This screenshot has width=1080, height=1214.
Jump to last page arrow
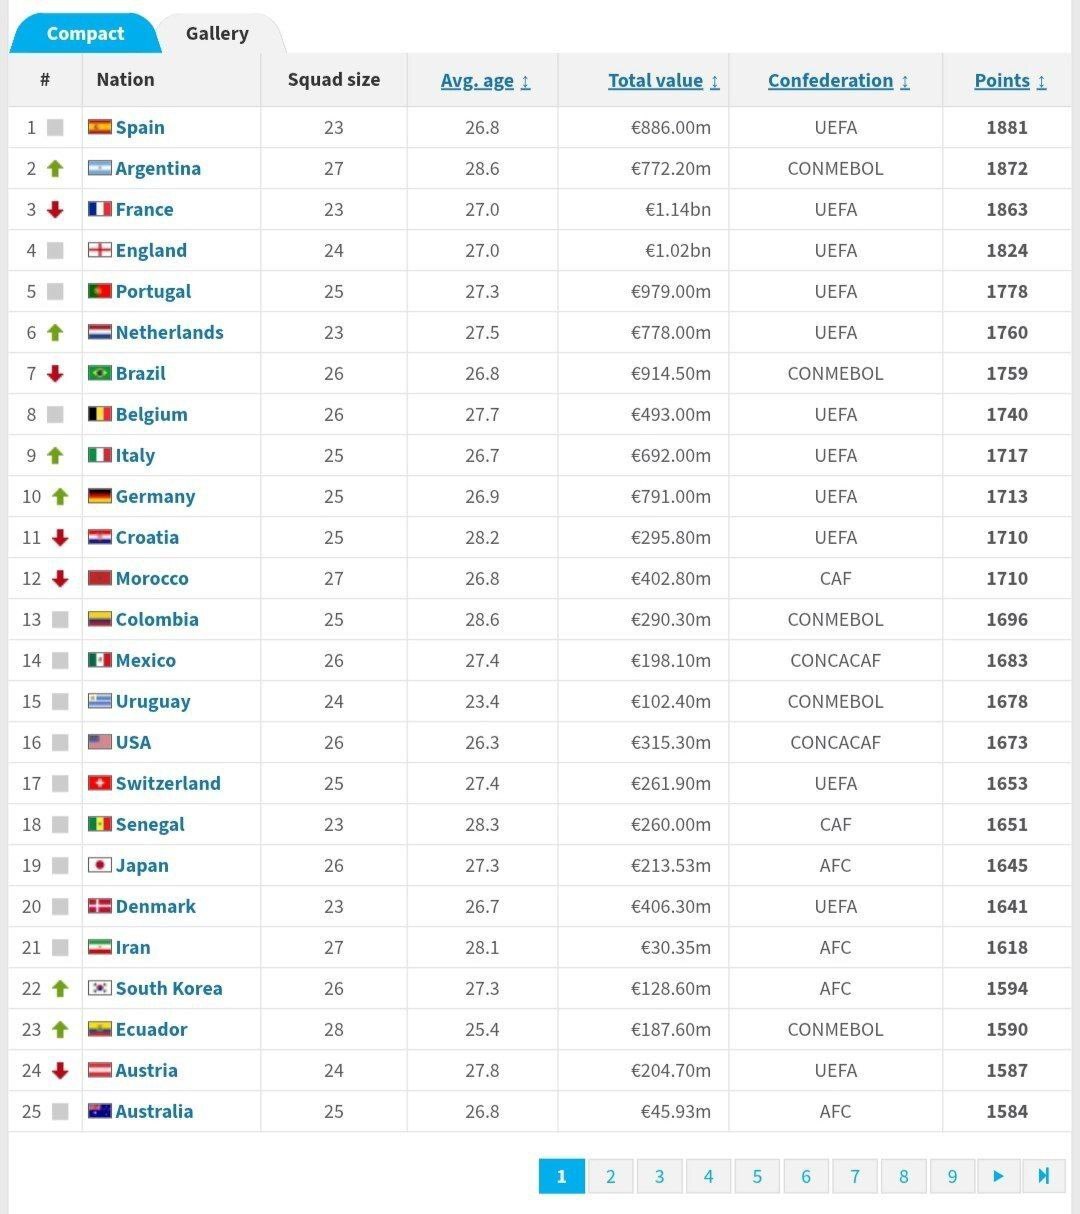[x=1043, y=1176]
